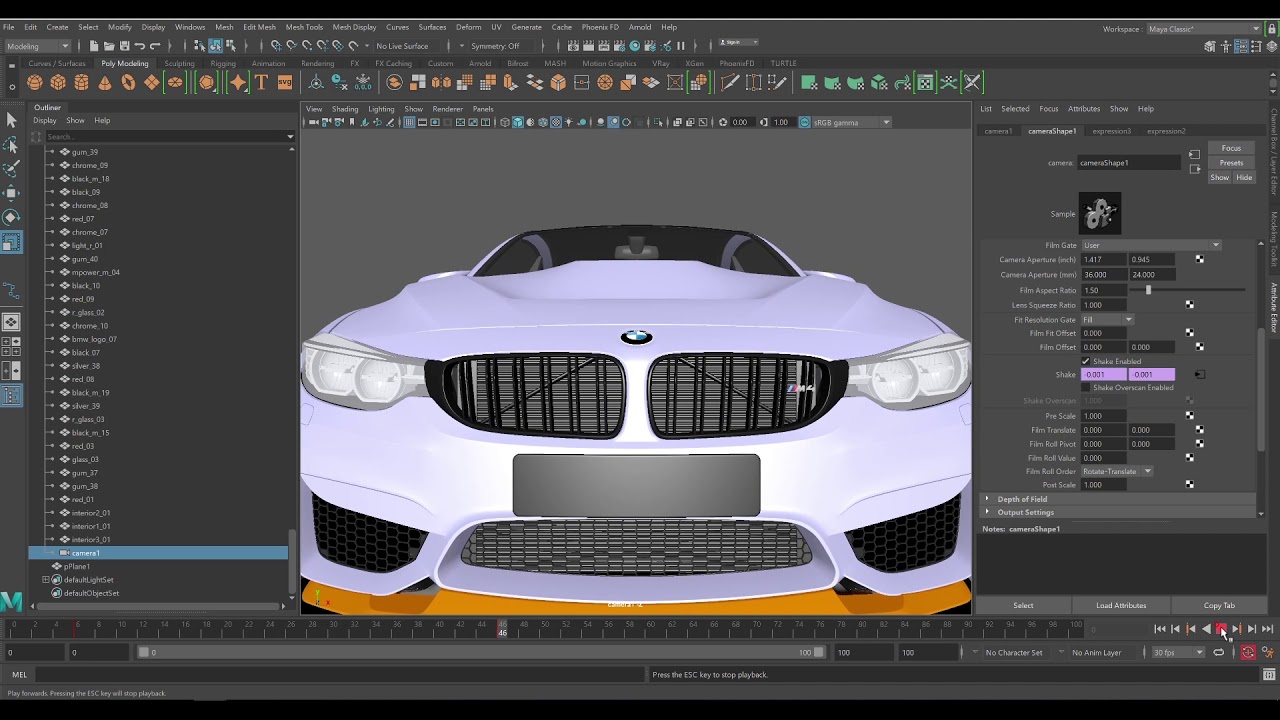This screenshot has width=1280, height=720.
Task: Select pPlane1 in the Outliner
Action: point(77,566)
